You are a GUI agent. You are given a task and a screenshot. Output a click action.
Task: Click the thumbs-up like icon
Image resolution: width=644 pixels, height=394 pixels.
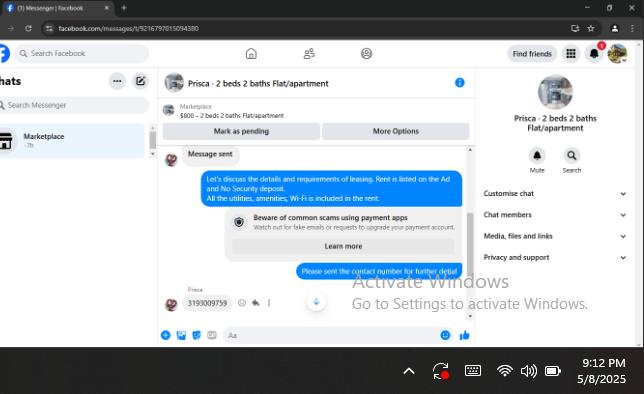click(x=465, y=335)
